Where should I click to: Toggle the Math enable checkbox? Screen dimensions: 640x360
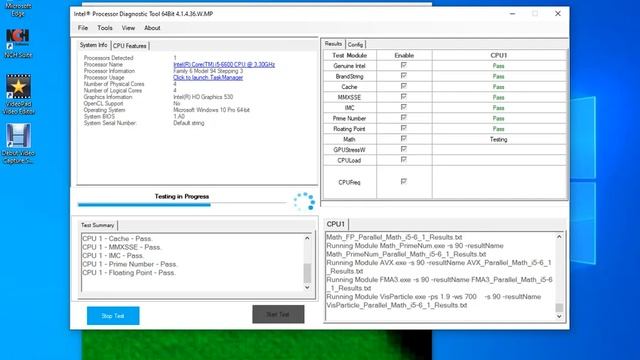click(404, 139)
